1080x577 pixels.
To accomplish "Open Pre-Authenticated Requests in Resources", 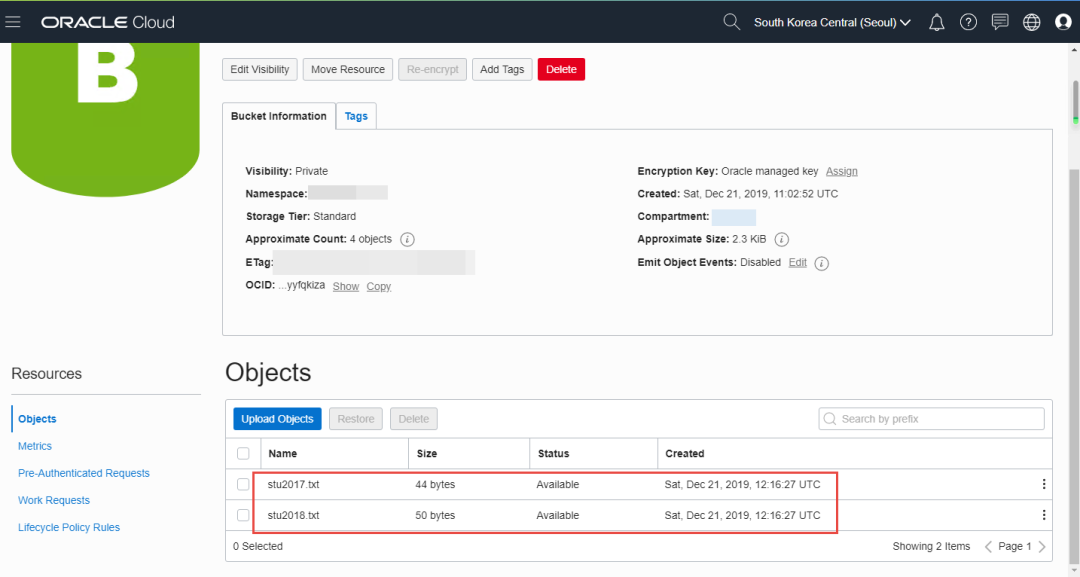I will (x=84, y=473).
